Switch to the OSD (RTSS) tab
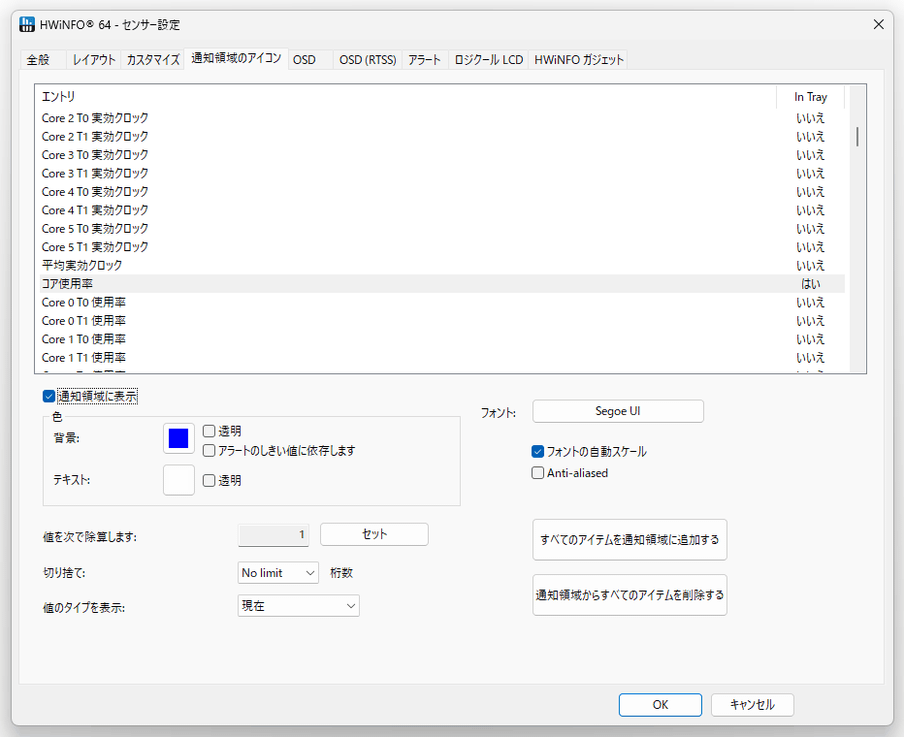Viewport: 904px width, 737px height. click(x=367, y=60)
